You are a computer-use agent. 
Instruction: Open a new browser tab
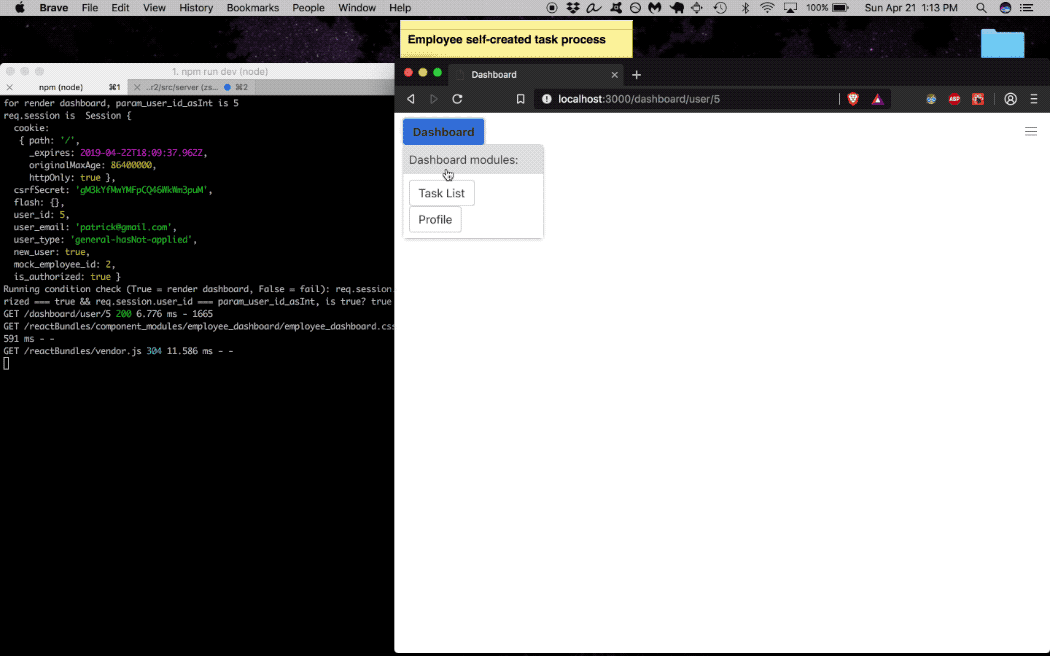636,75
